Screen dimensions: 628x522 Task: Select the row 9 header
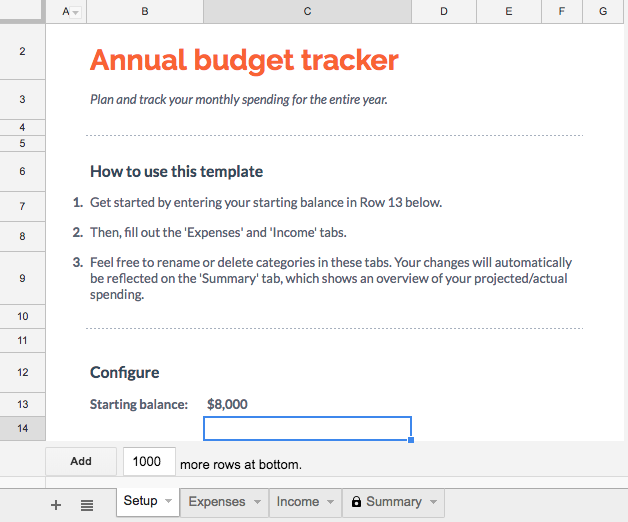click(22, 278)
